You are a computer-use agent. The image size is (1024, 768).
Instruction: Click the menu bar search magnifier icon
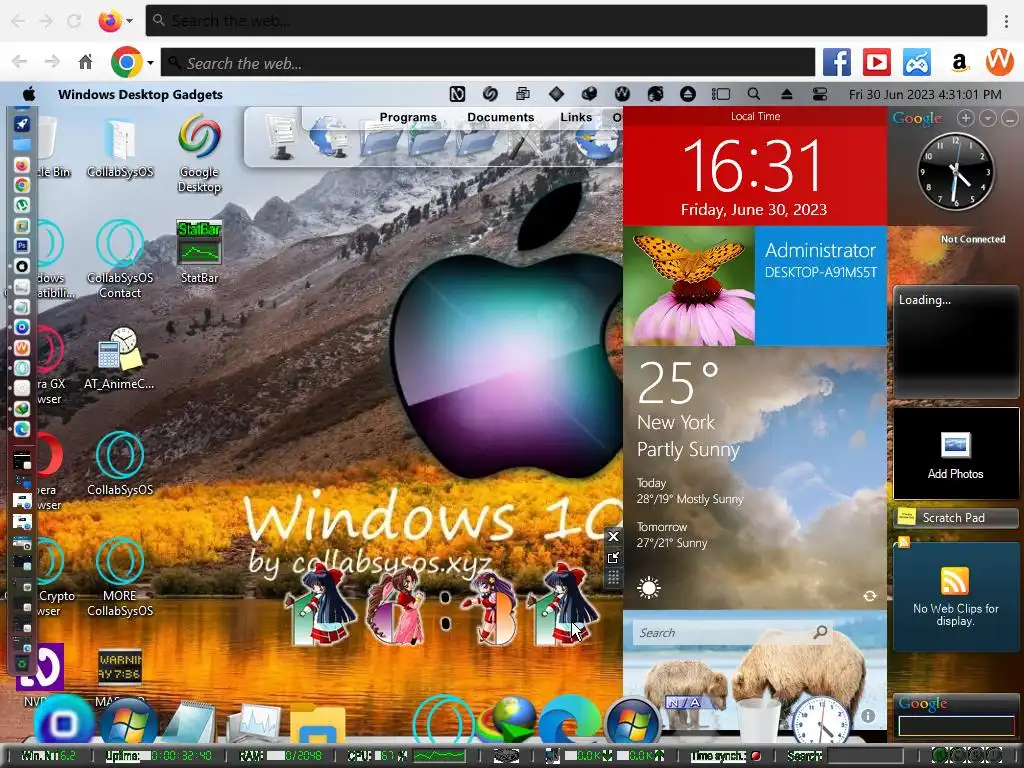coord(754,94)
